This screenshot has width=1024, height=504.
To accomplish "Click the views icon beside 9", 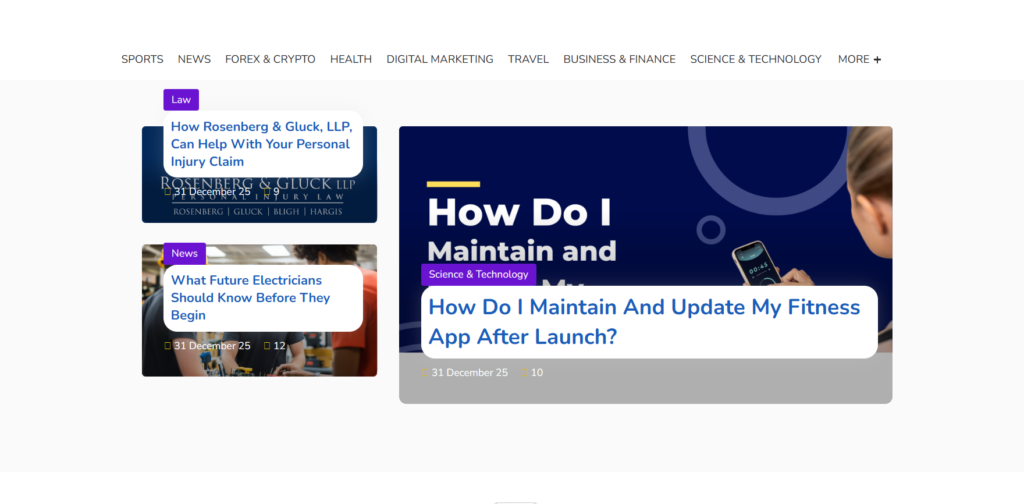I will point(267,192).
